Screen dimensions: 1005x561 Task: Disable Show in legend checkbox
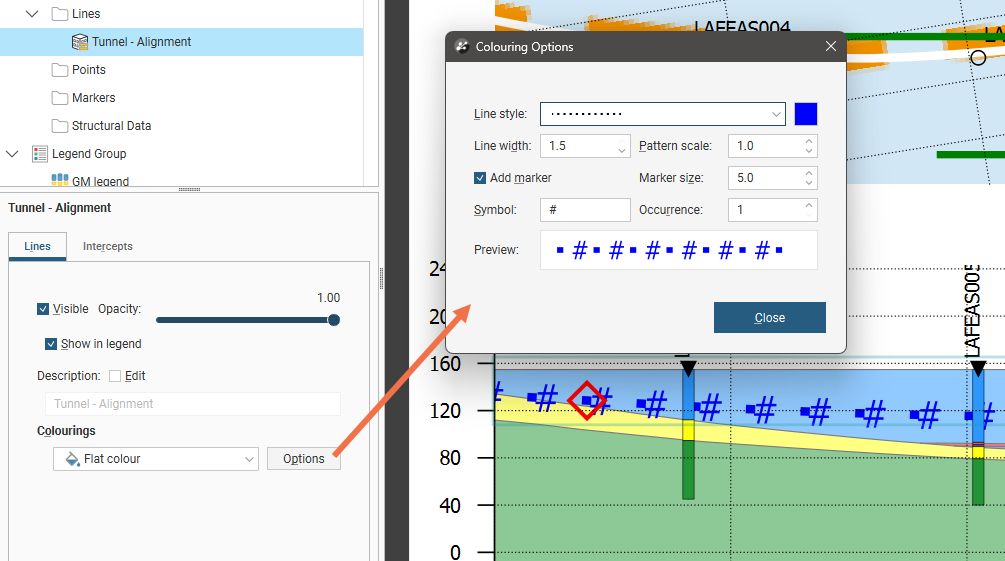tap(51, 344)
